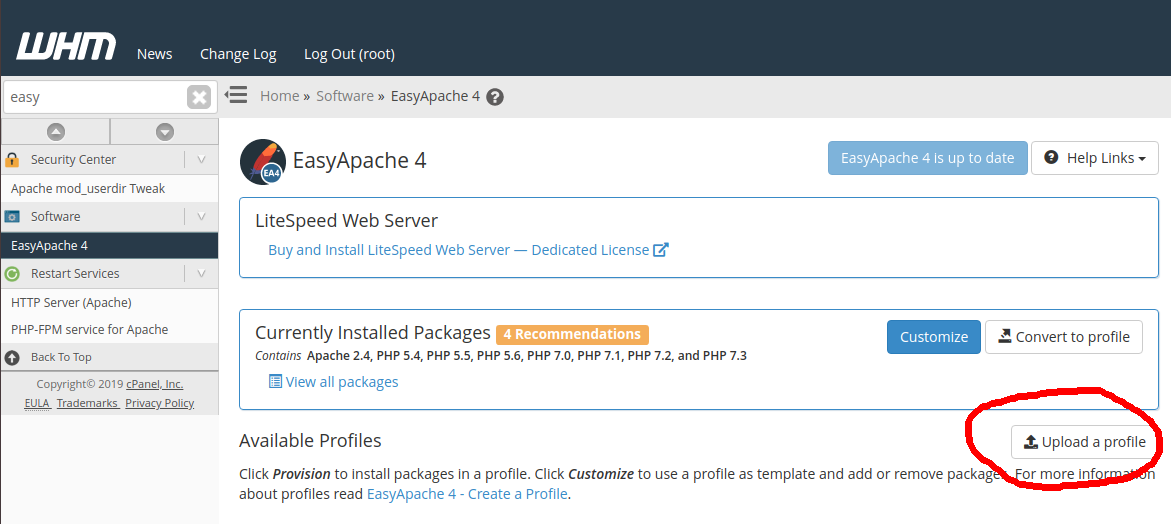Click the Currently Installed Packages heading

pyautogui.click(x=373, y=333)
